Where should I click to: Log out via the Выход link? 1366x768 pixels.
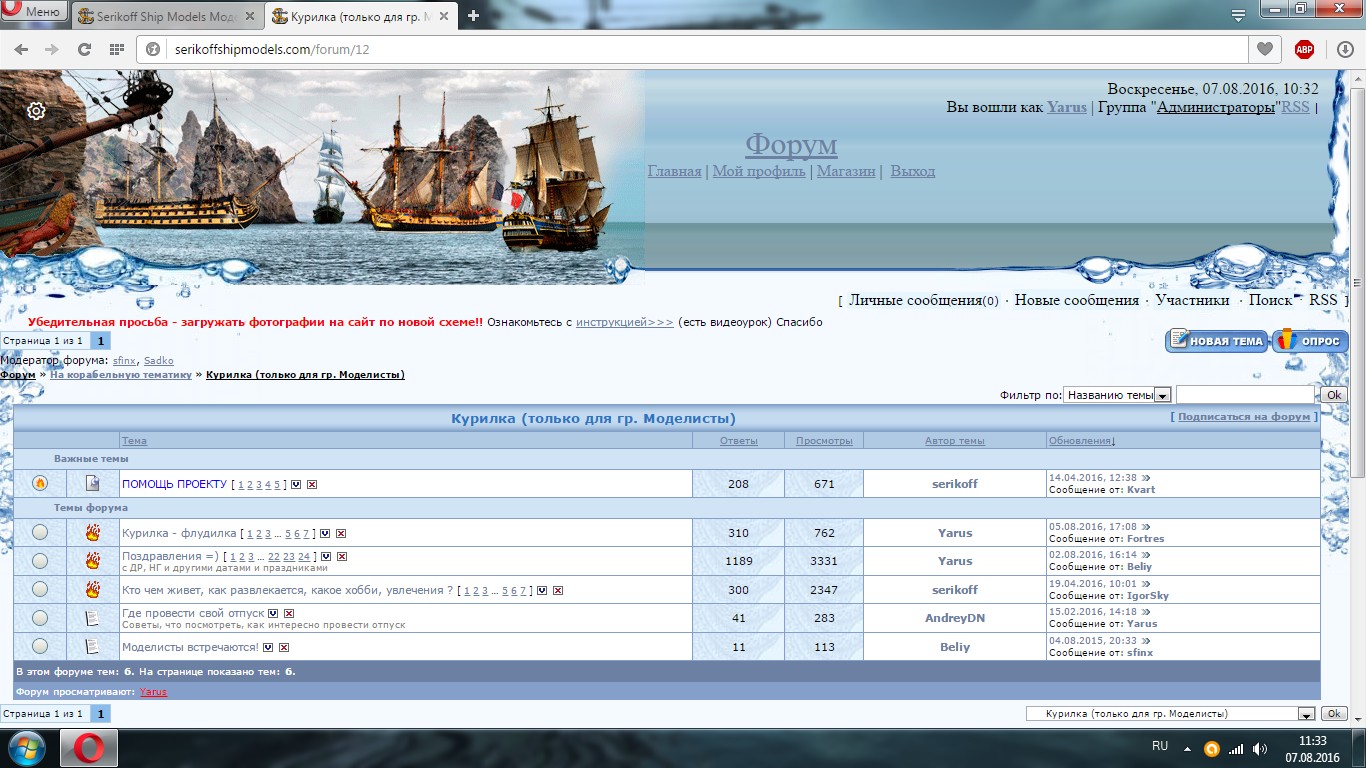[x=913, y=172]
